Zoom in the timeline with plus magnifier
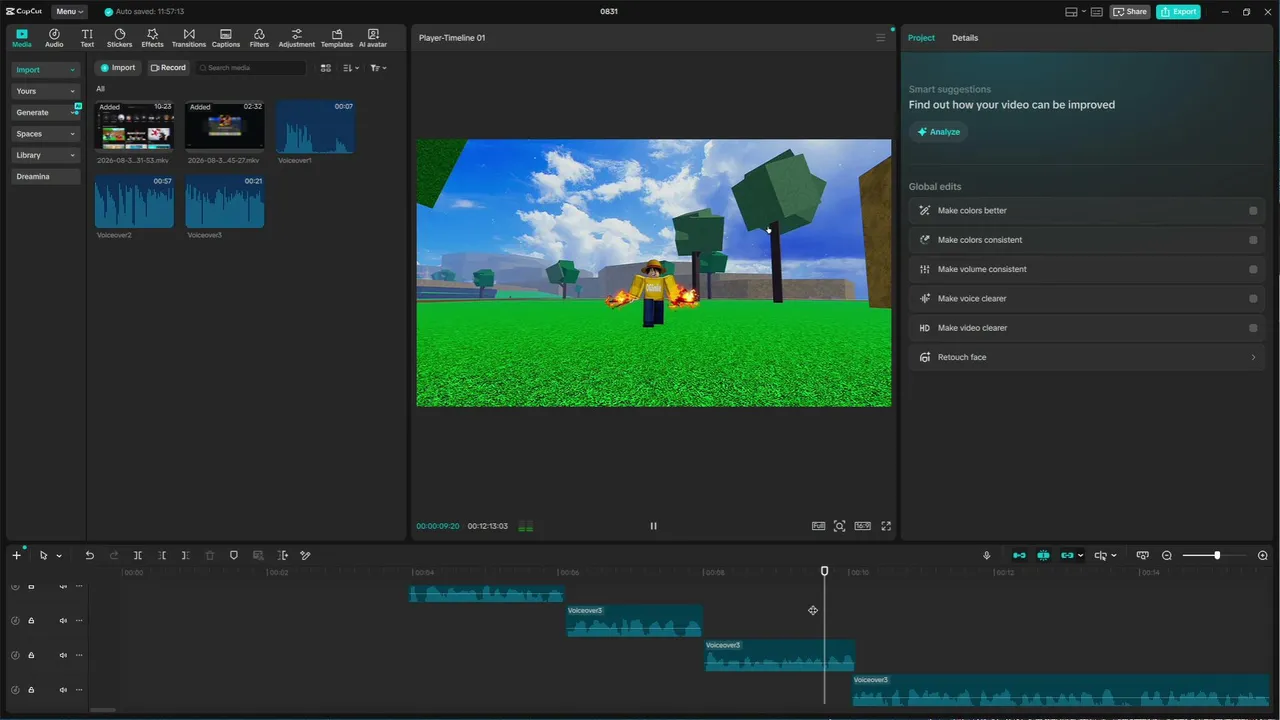This screenshot has width=1280, height=720. (1263, 555)
